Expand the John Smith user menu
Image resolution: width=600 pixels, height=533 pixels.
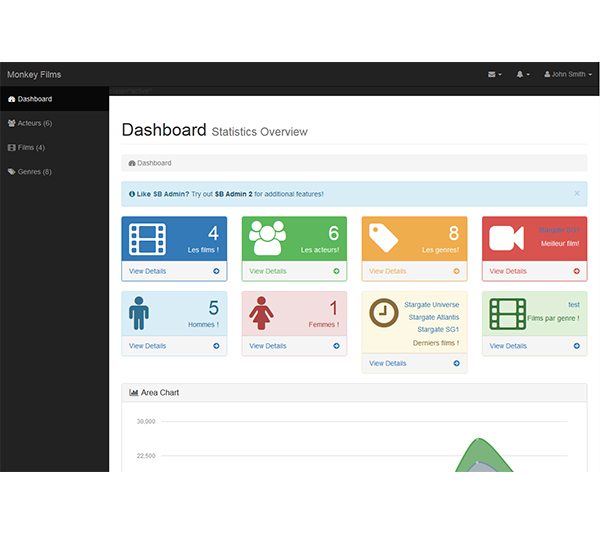point(568,75)
